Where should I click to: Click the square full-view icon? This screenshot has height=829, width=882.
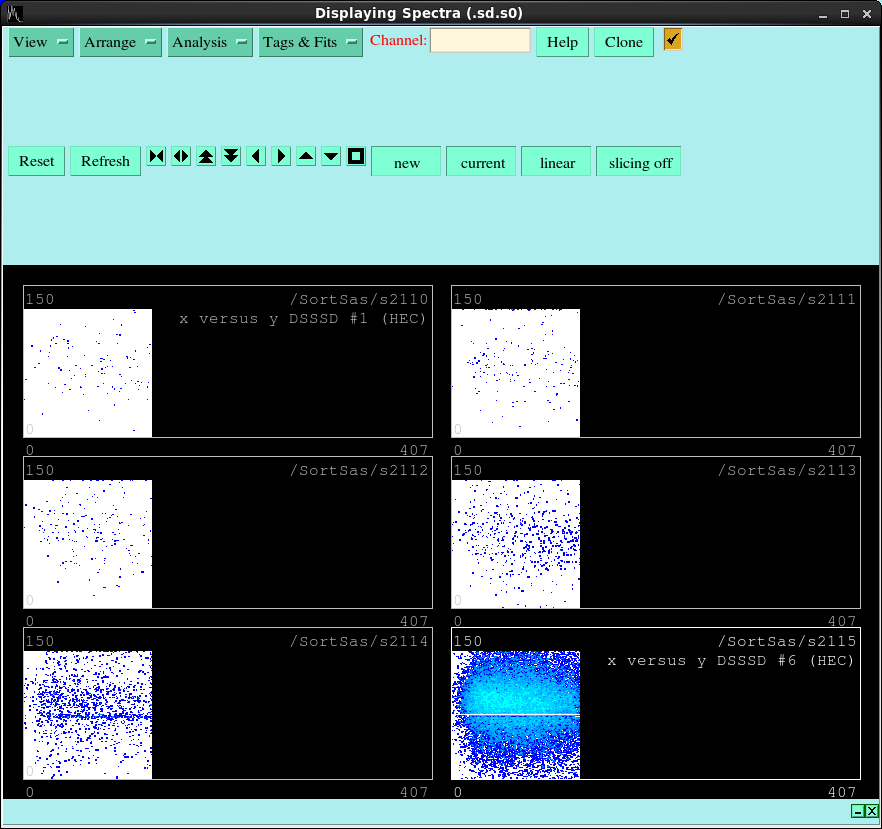tap(356, 157)
